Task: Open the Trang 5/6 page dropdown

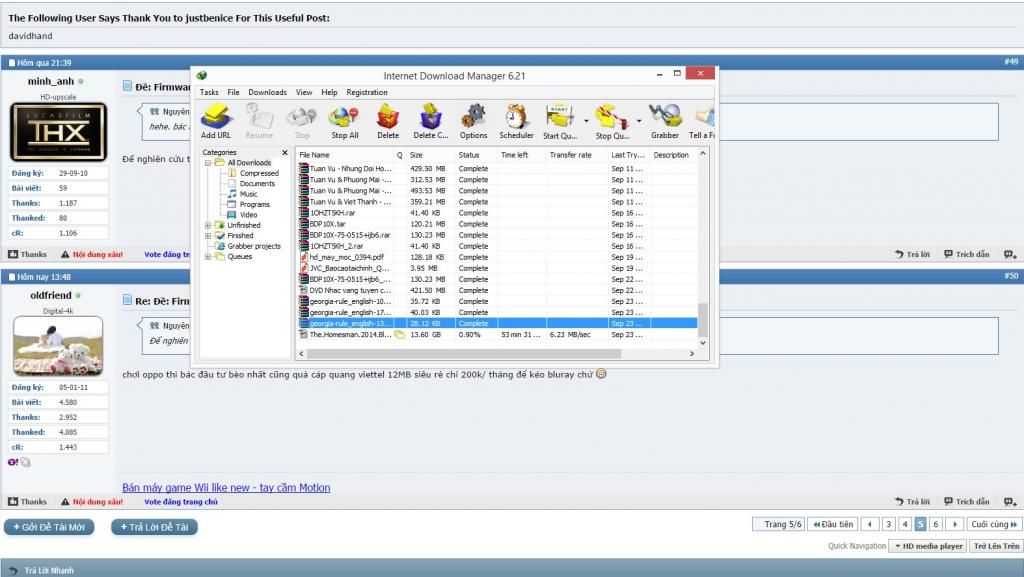Action: pos(778,524)
